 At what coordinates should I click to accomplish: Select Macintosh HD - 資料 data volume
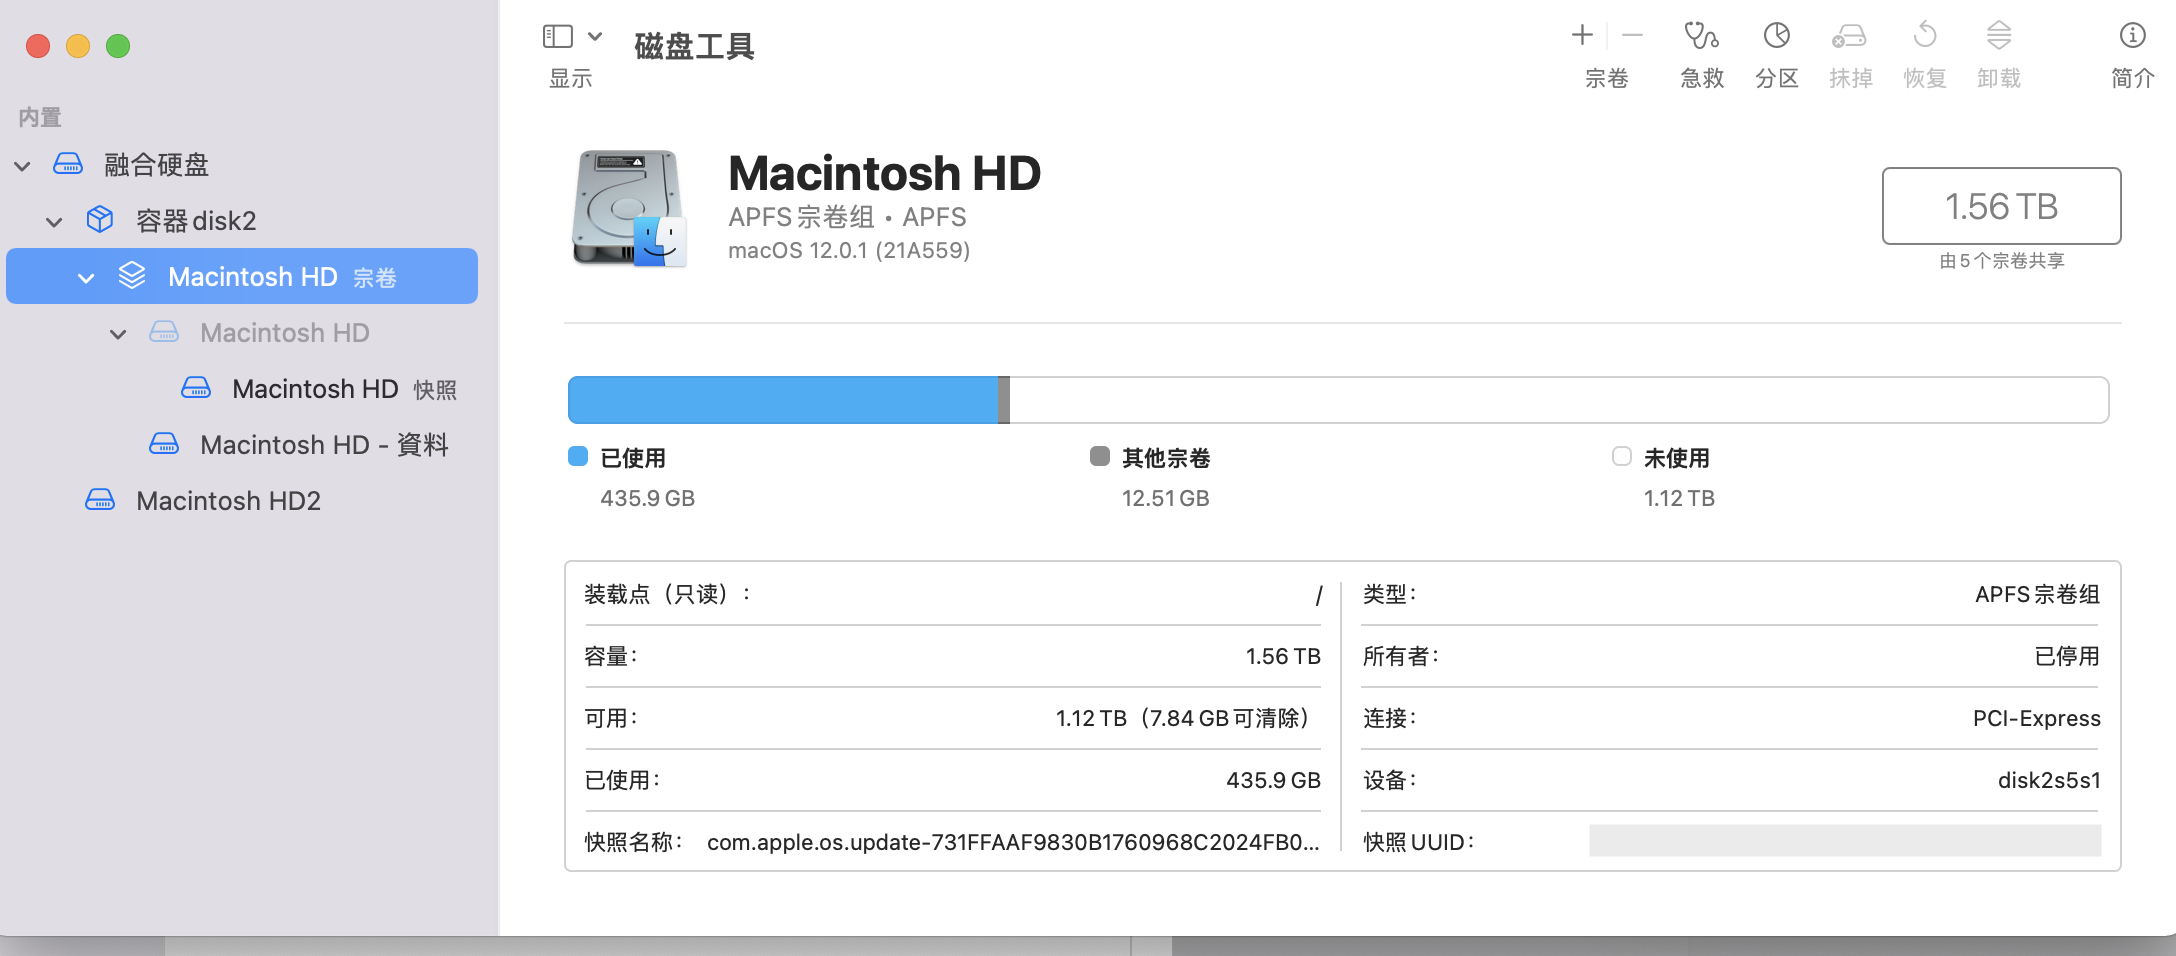(x=323, y=445)
